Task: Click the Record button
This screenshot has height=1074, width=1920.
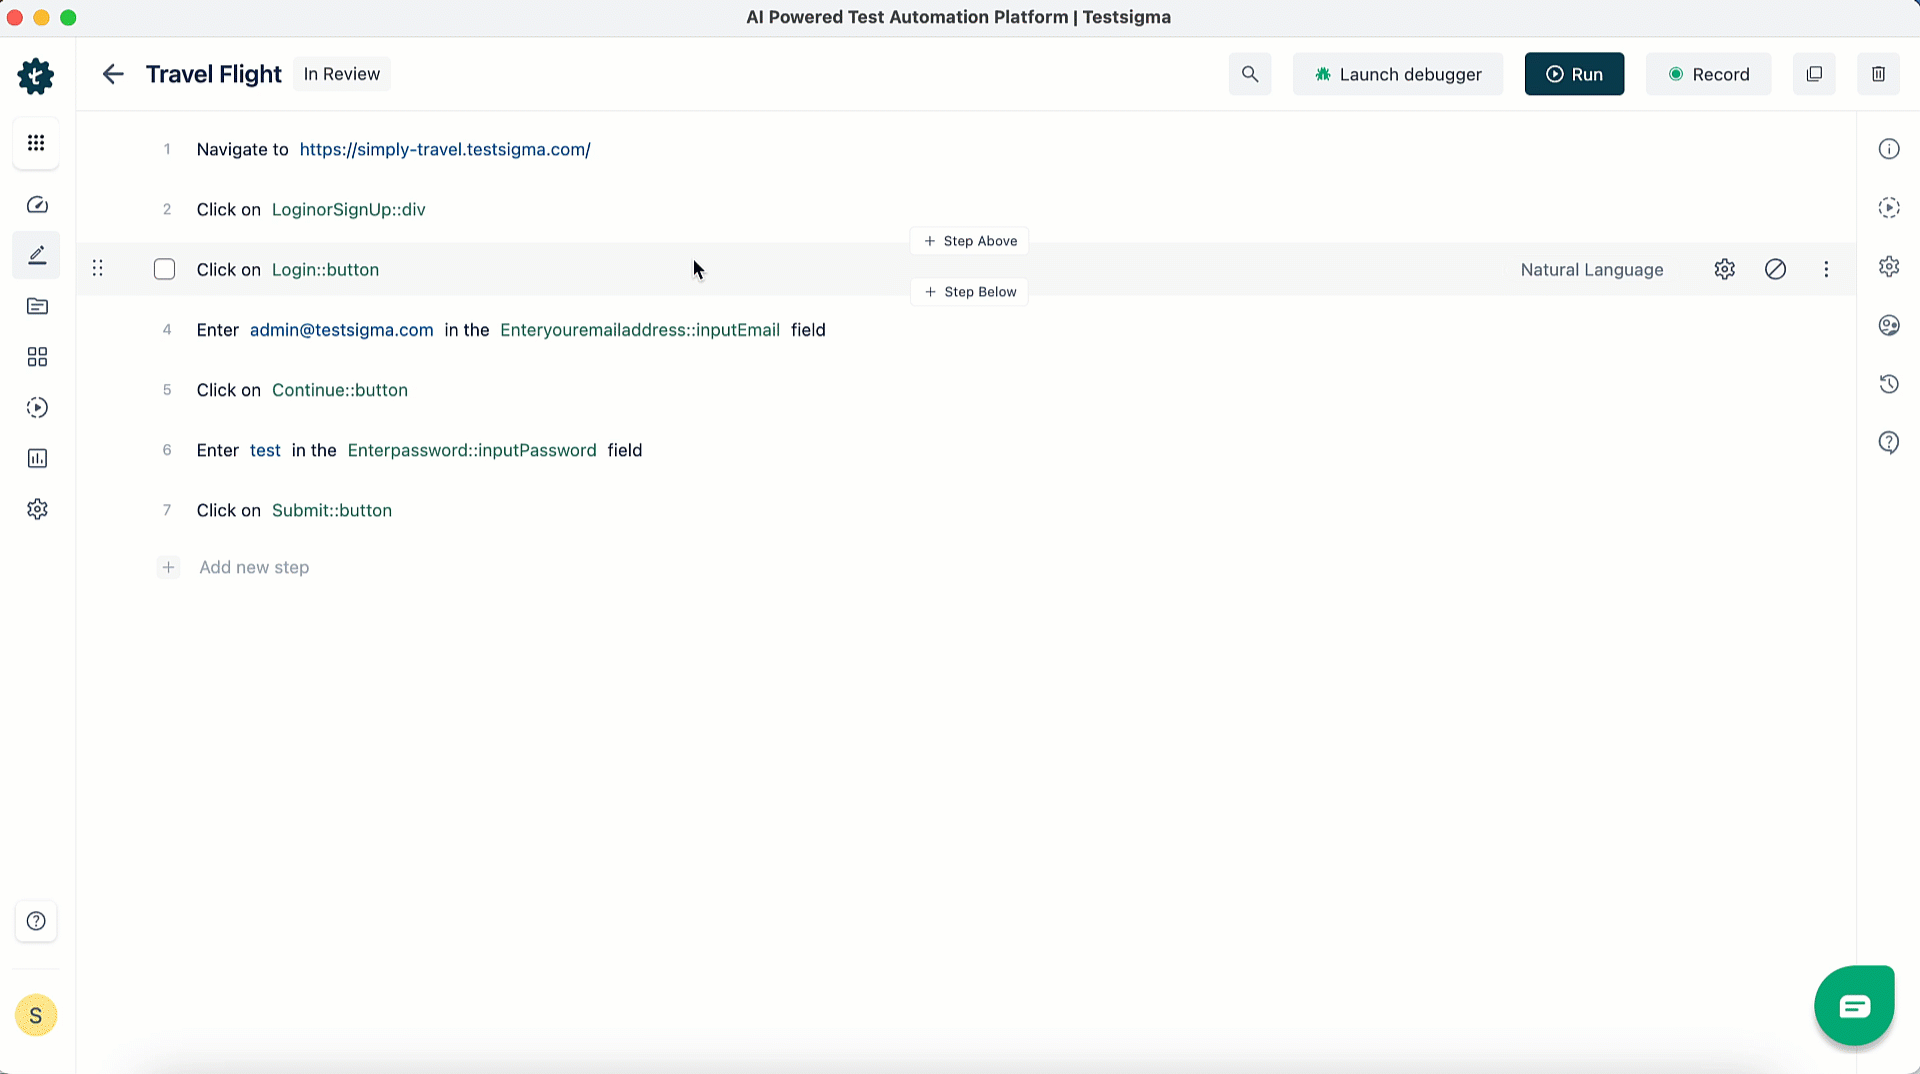Action: pos(1708,74)
